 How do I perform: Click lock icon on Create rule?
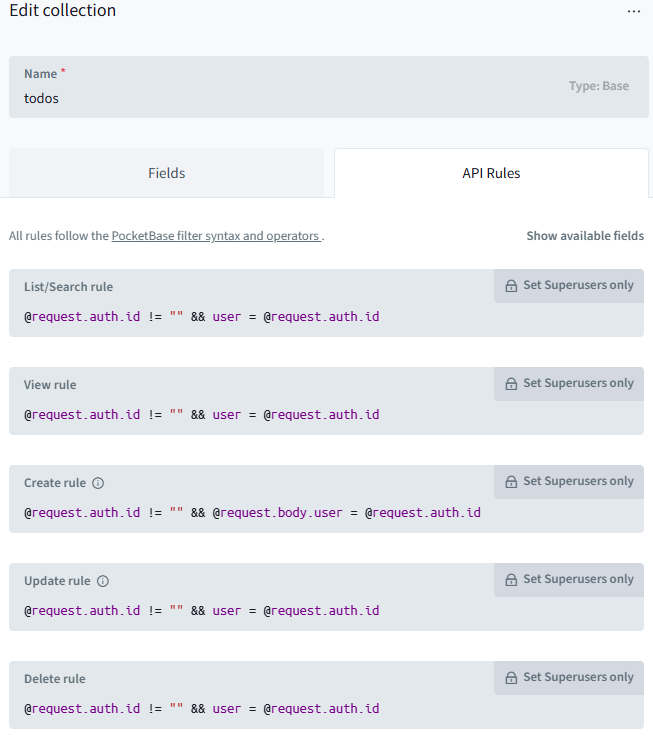coord(511,482)
